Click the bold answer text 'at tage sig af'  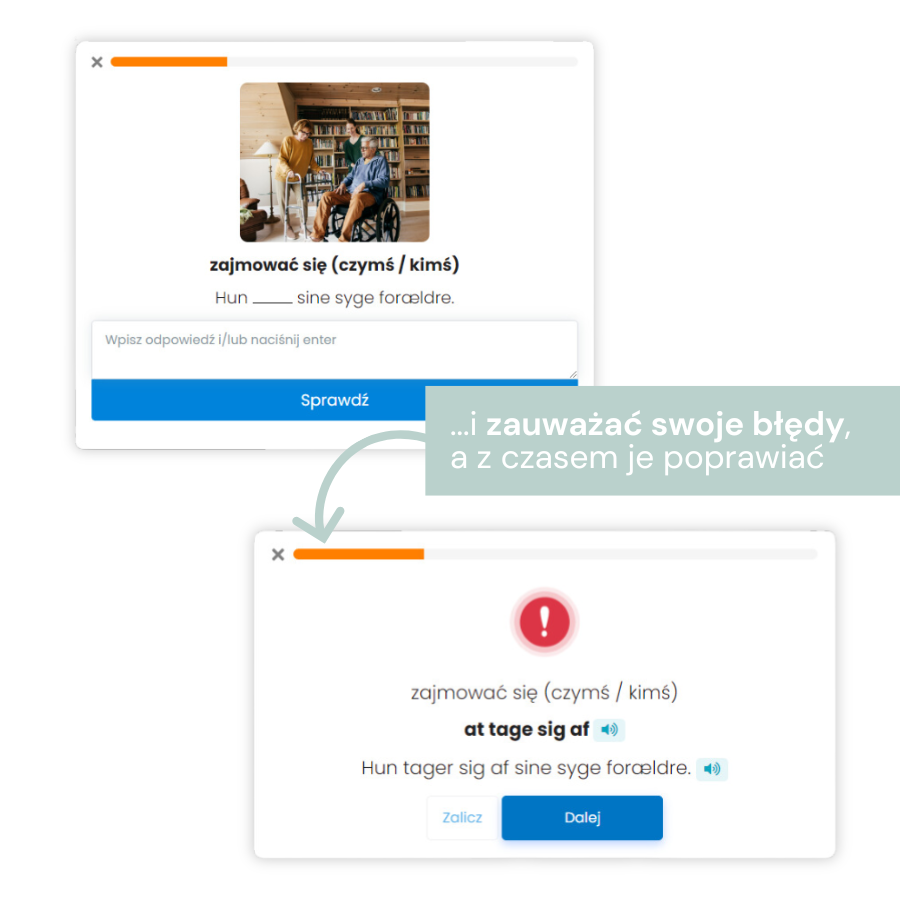[x=526, y=730]
